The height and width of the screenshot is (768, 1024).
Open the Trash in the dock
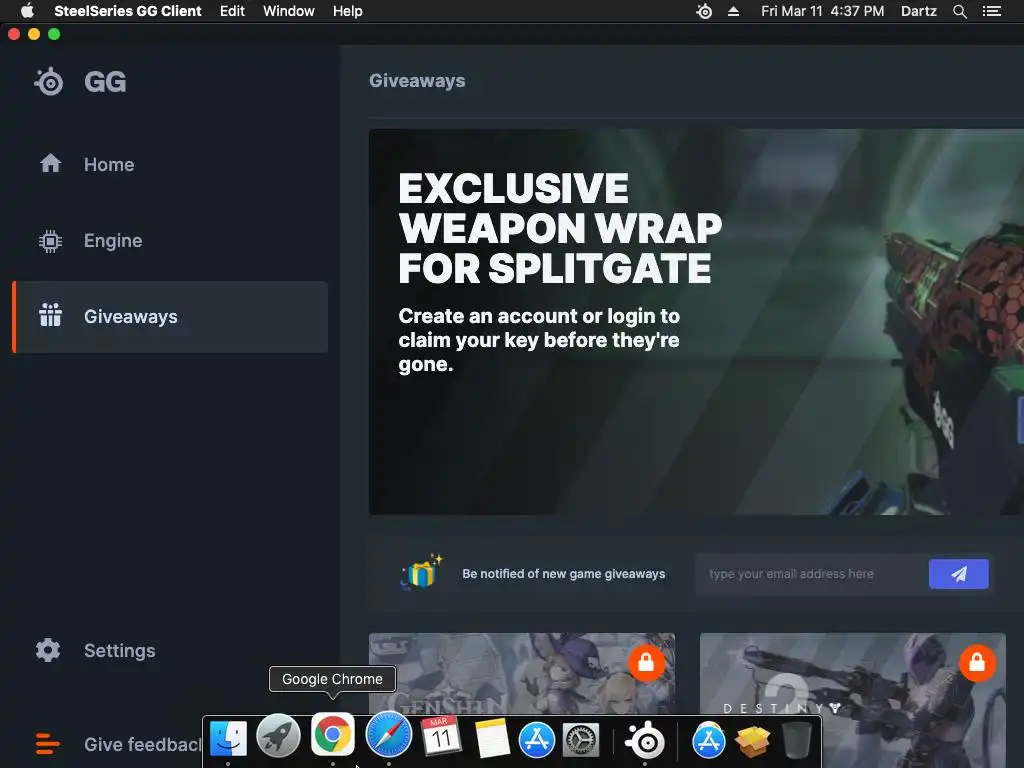click(796, 740)
